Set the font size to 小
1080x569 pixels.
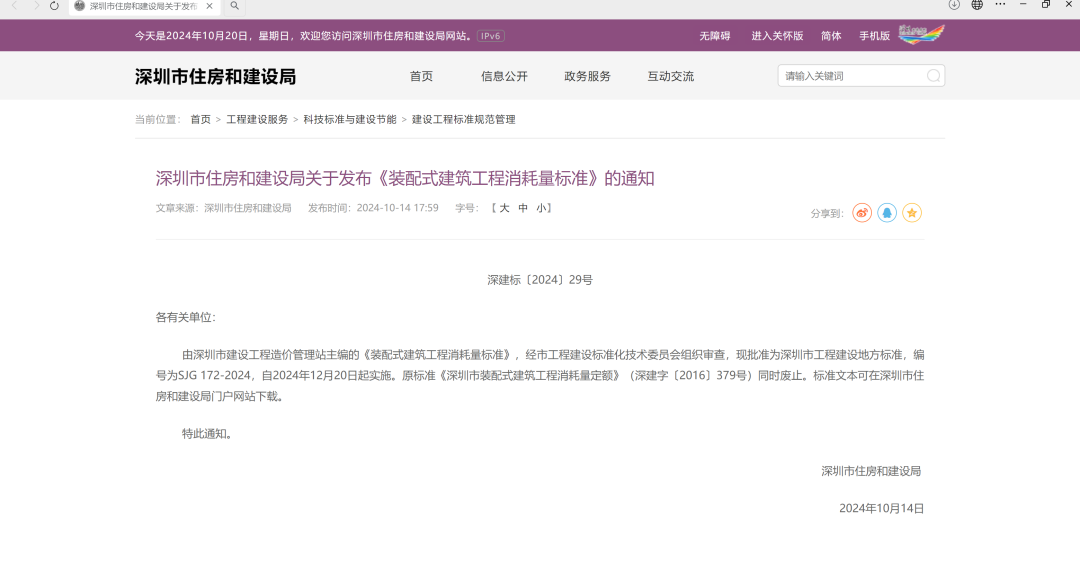tap(541, 208)
